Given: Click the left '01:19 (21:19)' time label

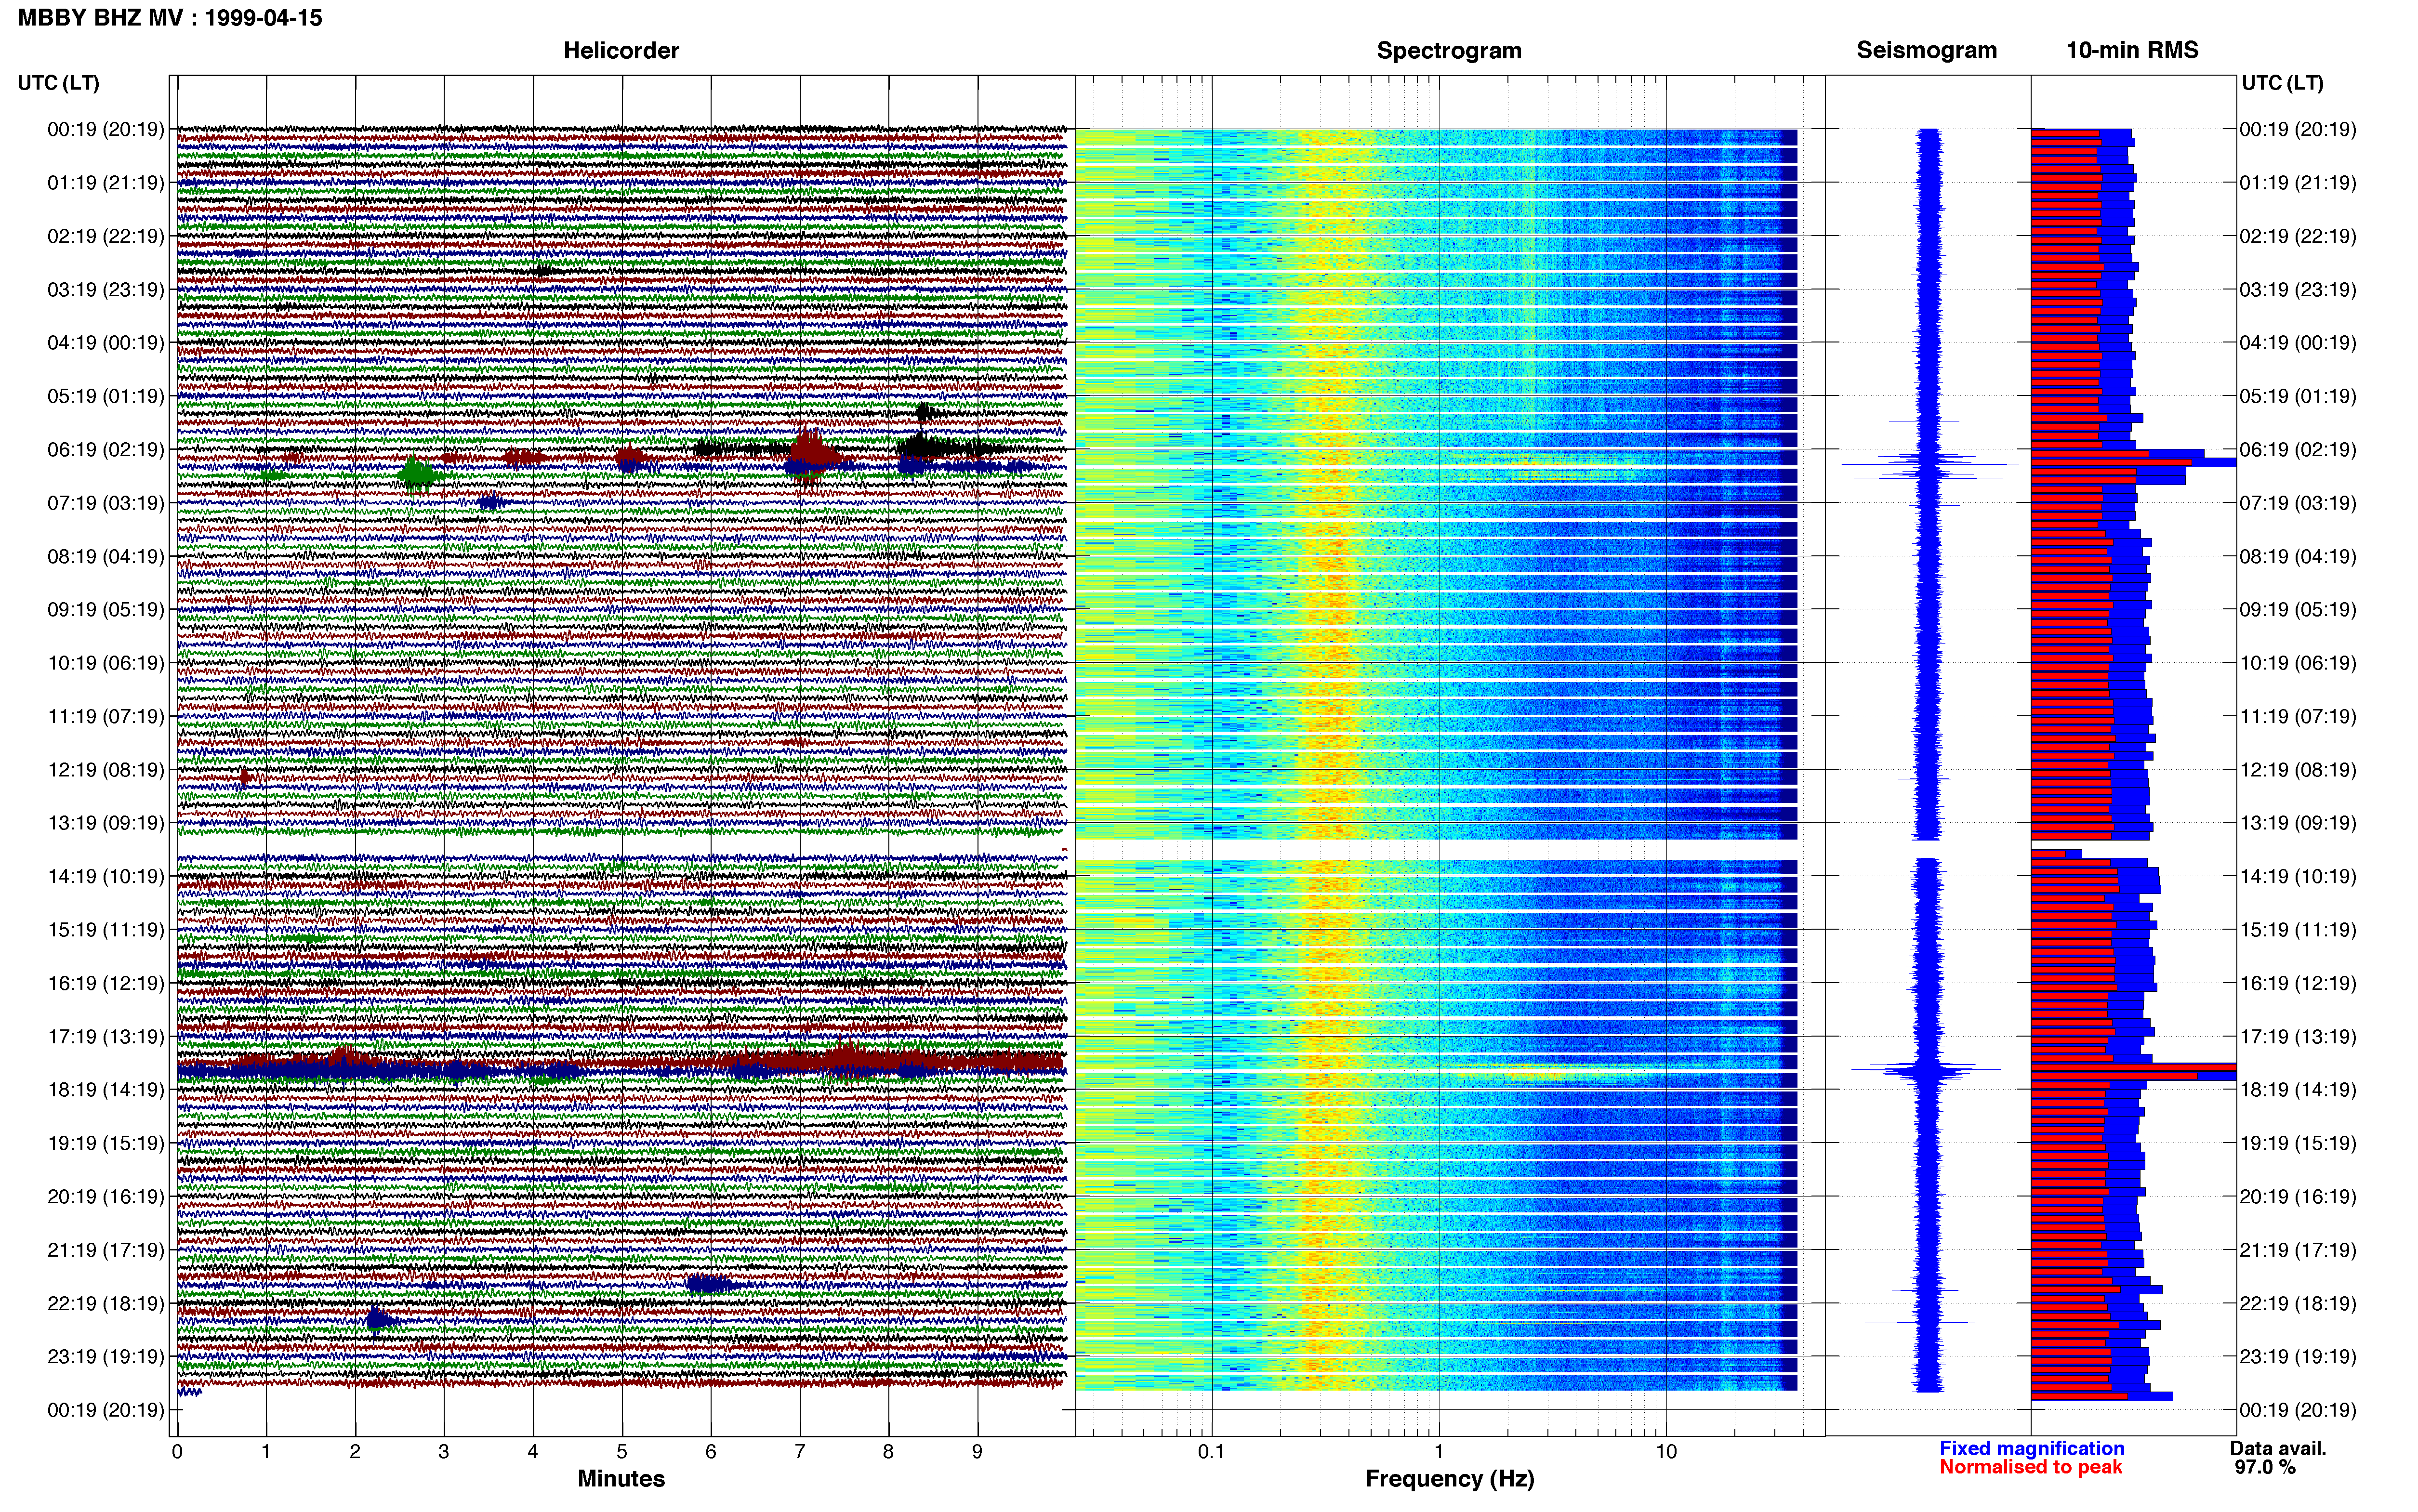Looking at the screenshot, I should [x=105, y=183].
